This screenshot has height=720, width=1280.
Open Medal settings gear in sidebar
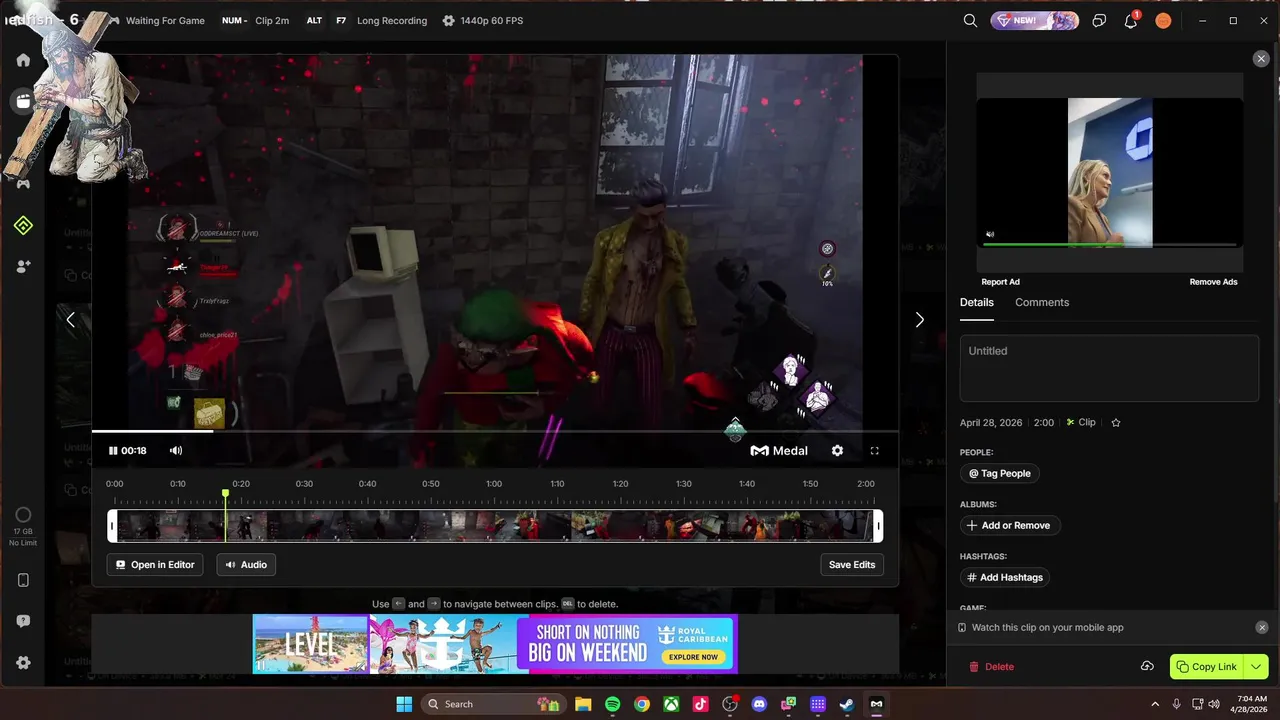pyautogui.click(x=23, y=663)
